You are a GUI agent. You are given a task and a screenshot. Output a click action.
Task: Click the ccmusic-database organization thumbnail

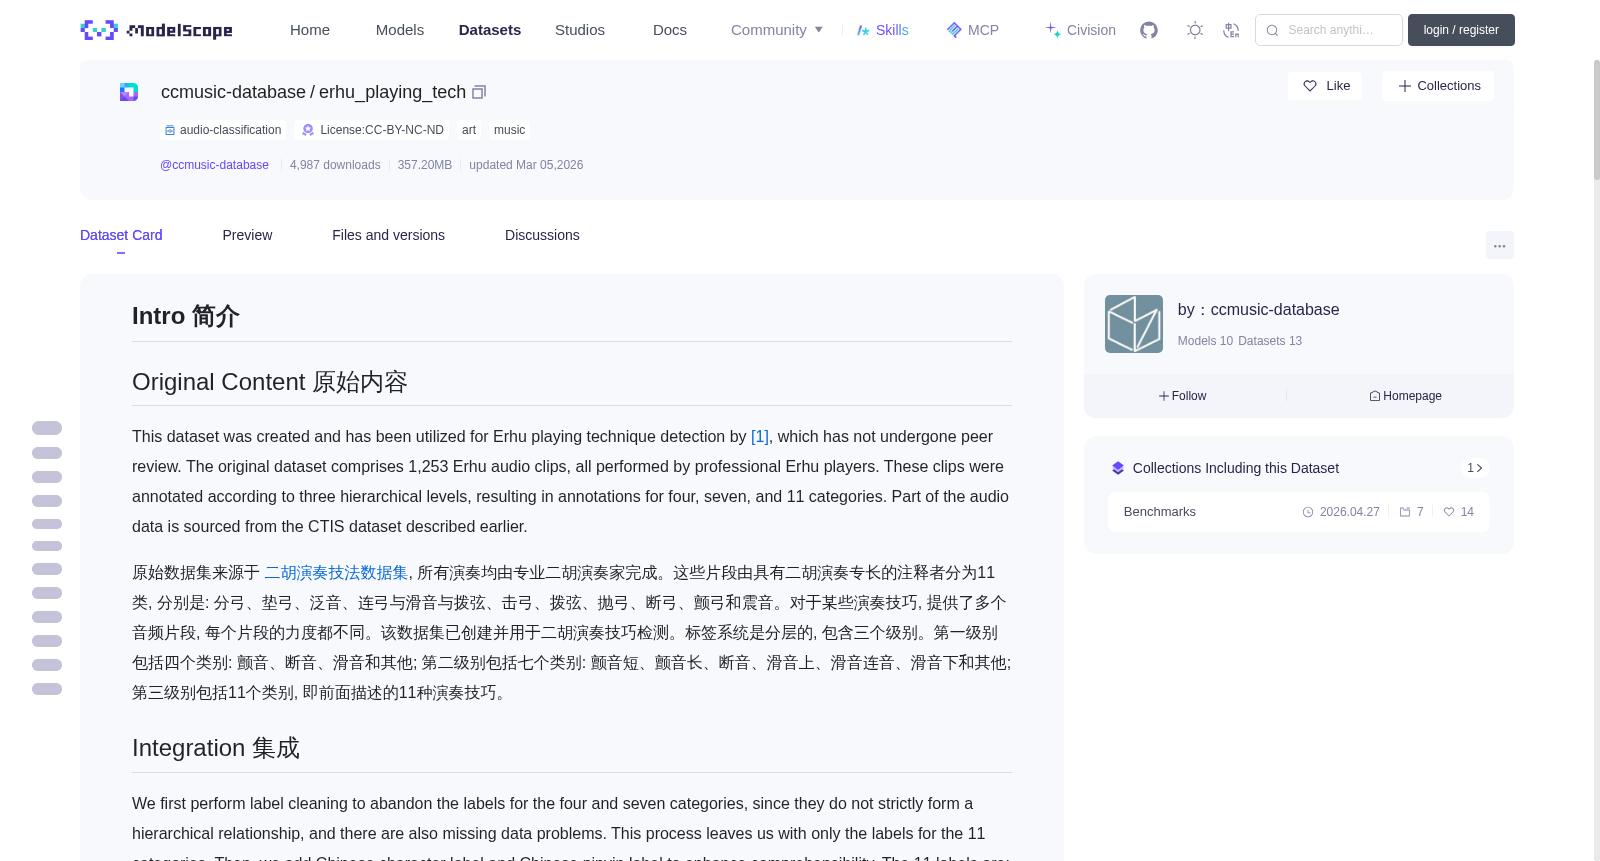(1134, 324)
